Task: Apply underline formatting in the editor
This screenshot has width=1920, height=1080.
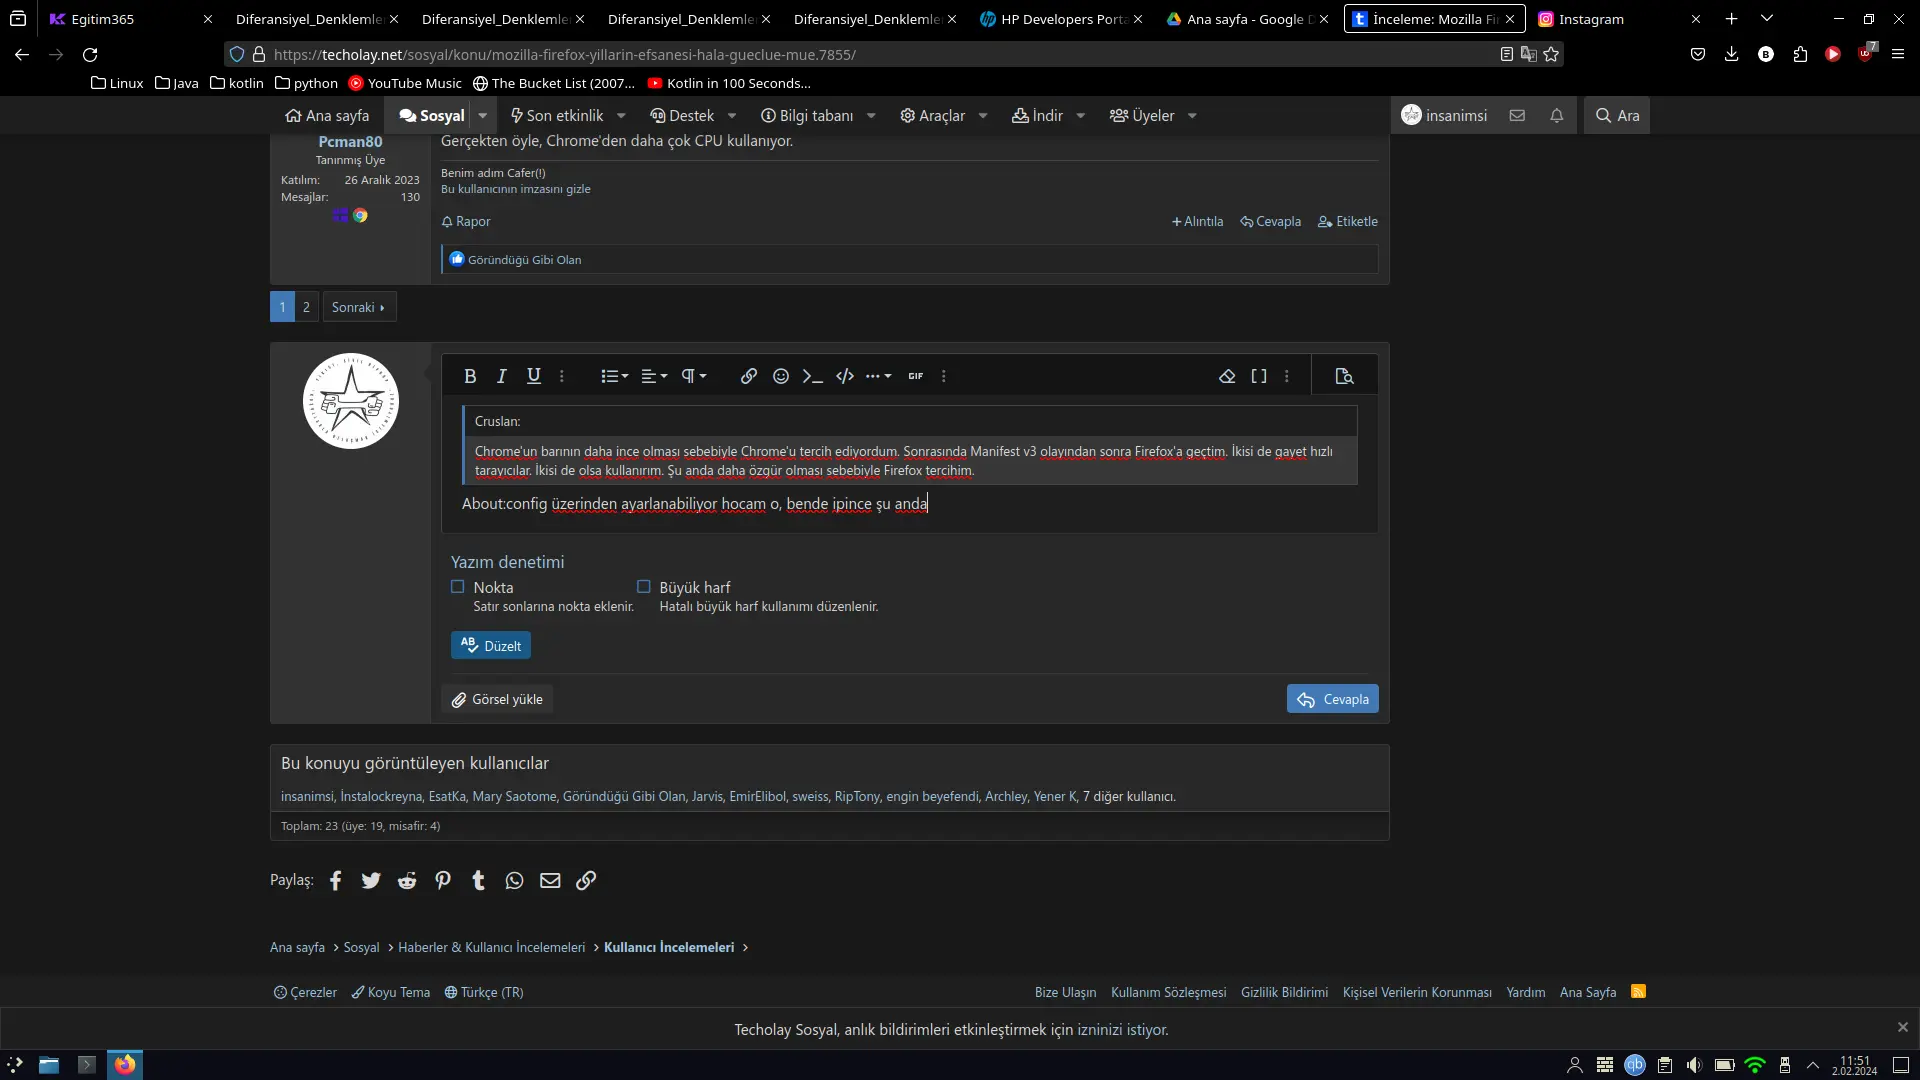Action: click(x=534, y=376)
